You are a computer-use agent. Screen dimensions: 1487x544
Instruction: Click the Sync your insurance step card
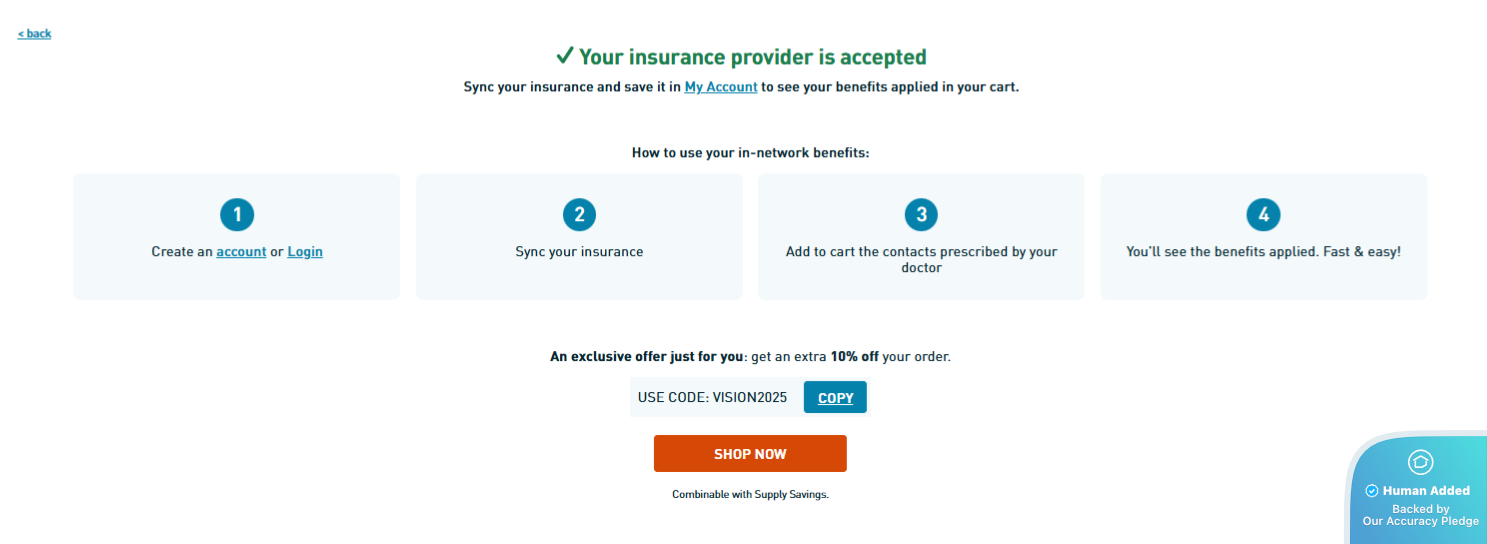pos(579,270)
